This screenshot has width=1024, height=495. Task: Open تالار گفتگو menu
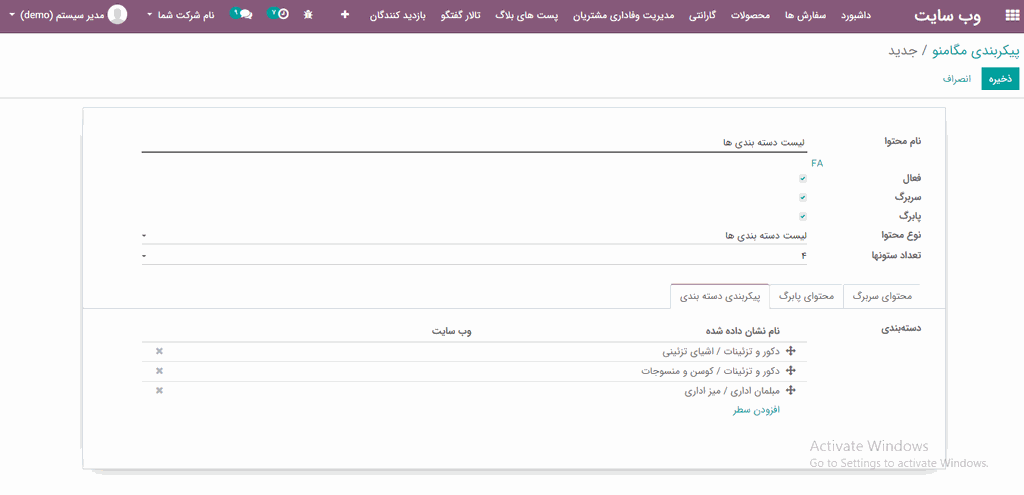pyautogui.click(x=458, y=14)
